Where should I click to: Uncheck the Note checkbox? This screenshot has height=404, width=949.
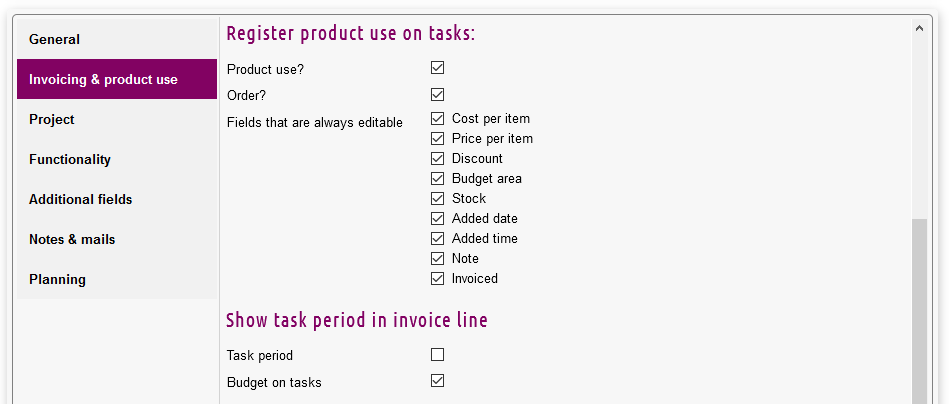pyautogui.click(x=437, y=258)
